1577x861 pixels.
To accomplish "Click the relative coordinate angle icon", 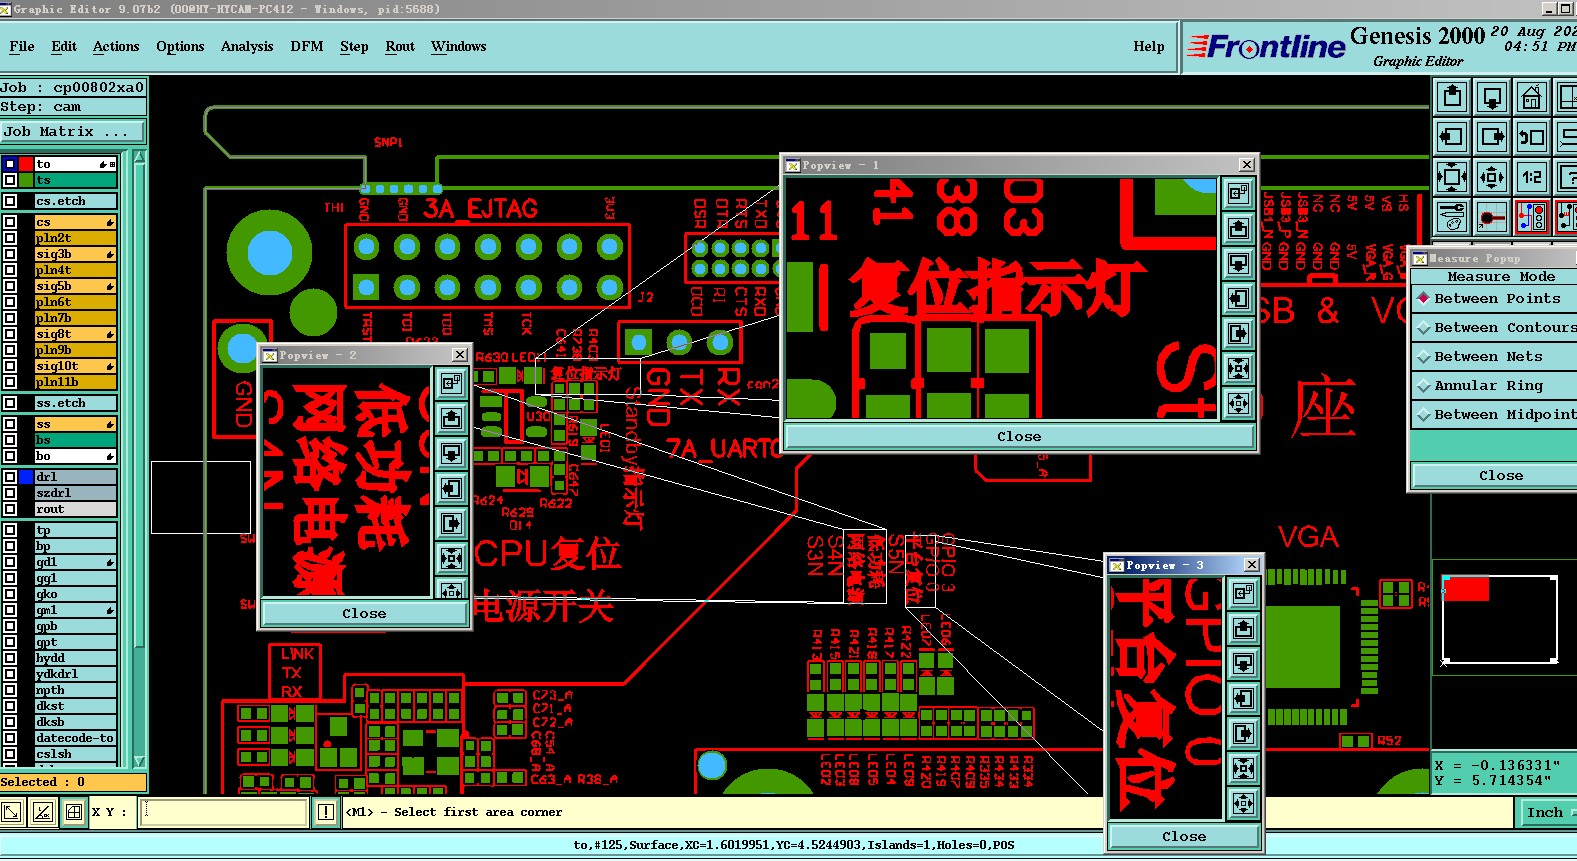I will (42, 812).
